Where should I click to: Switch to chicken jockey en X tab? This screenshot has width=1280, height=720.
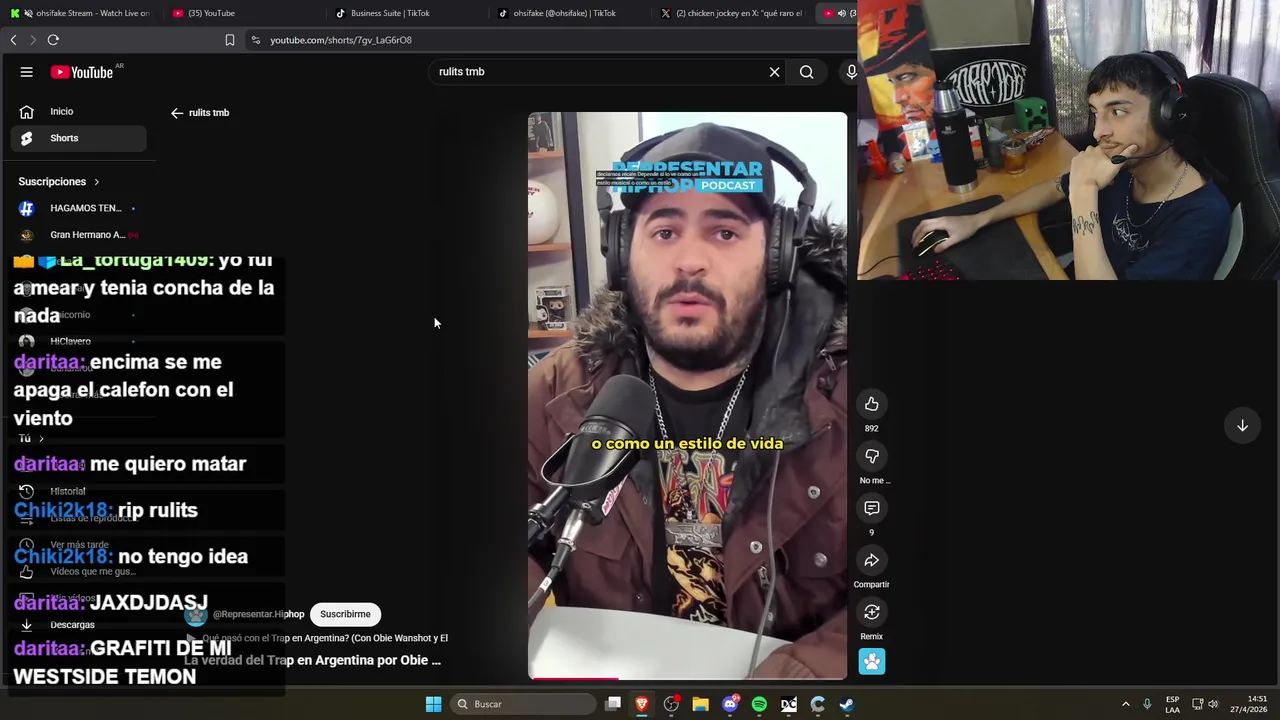click(732, 13)
